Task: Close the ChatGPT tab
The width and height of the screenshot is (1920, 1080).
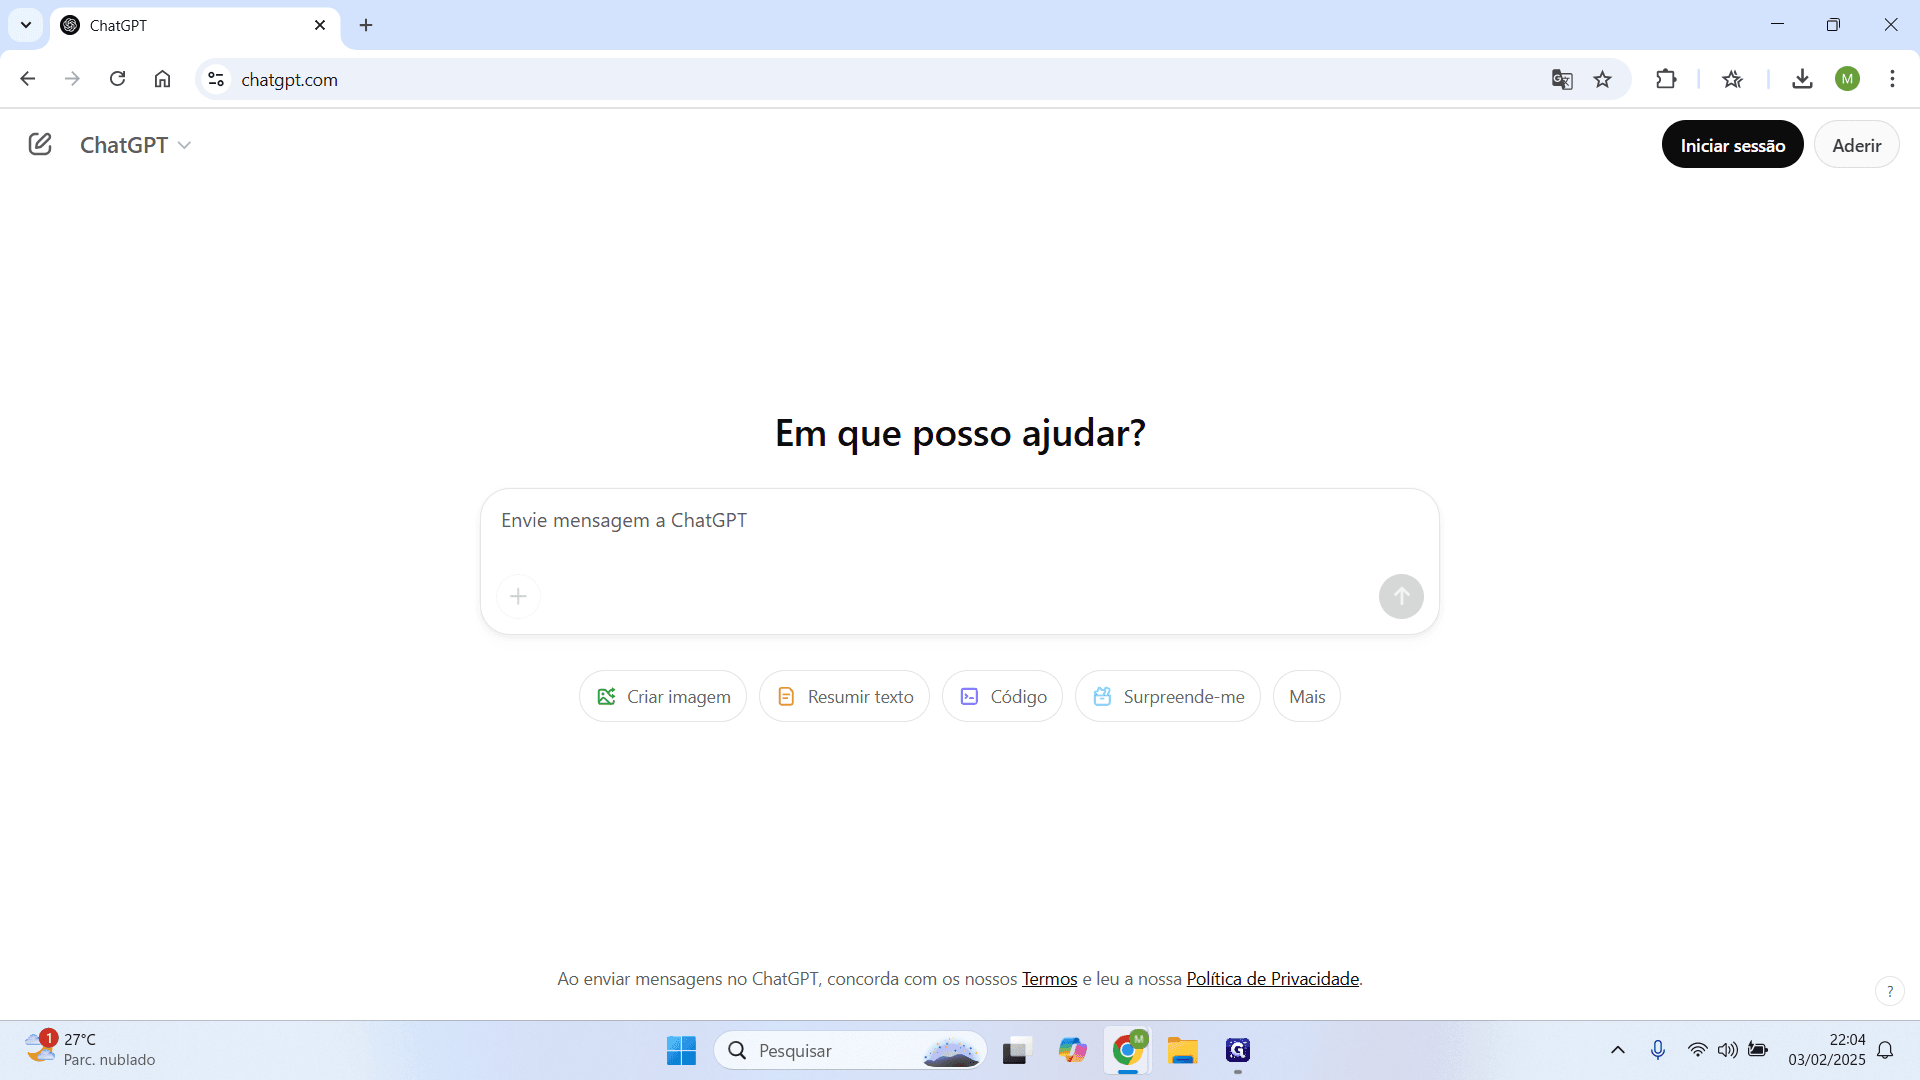Action: pos(320,25)
